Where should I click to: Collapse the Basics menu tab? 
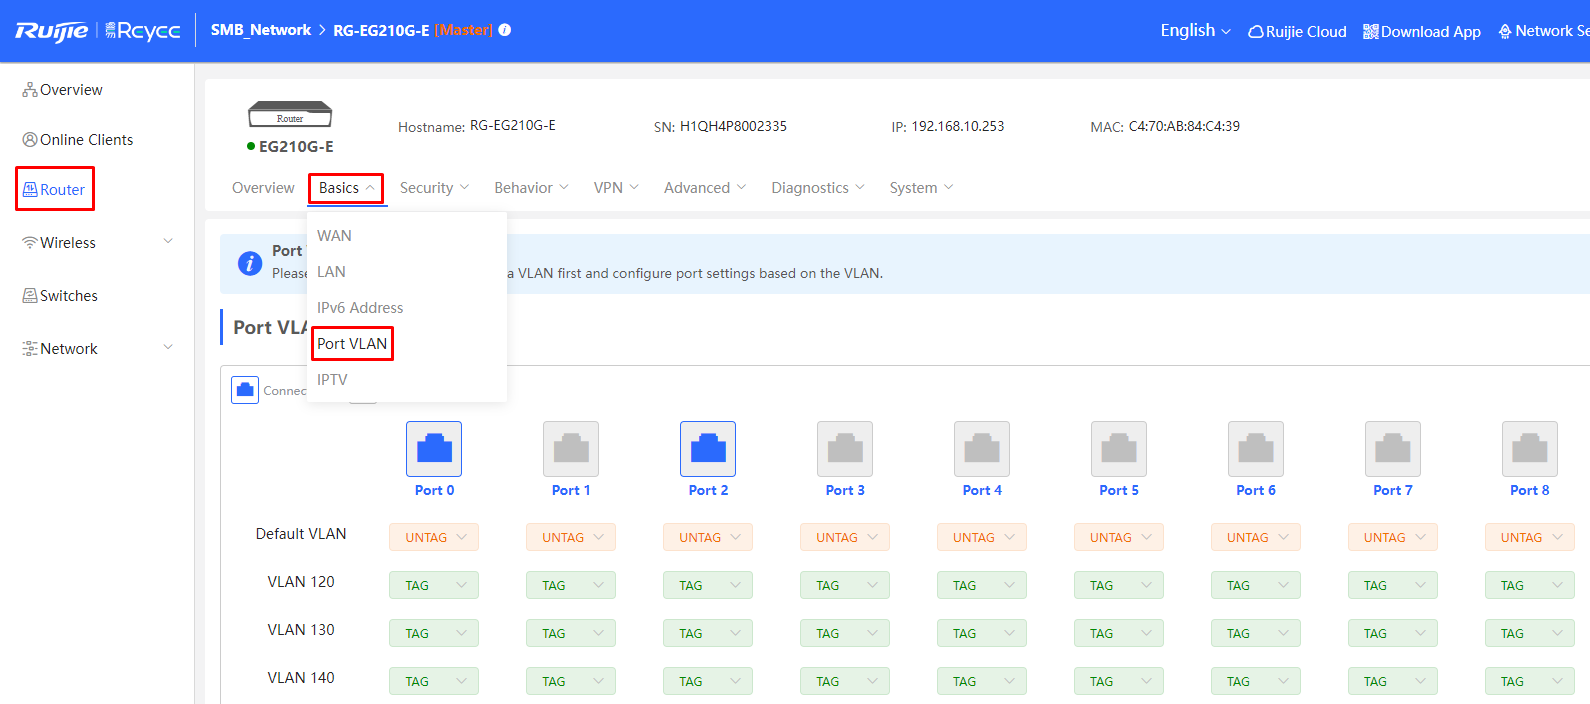(346, 188)
